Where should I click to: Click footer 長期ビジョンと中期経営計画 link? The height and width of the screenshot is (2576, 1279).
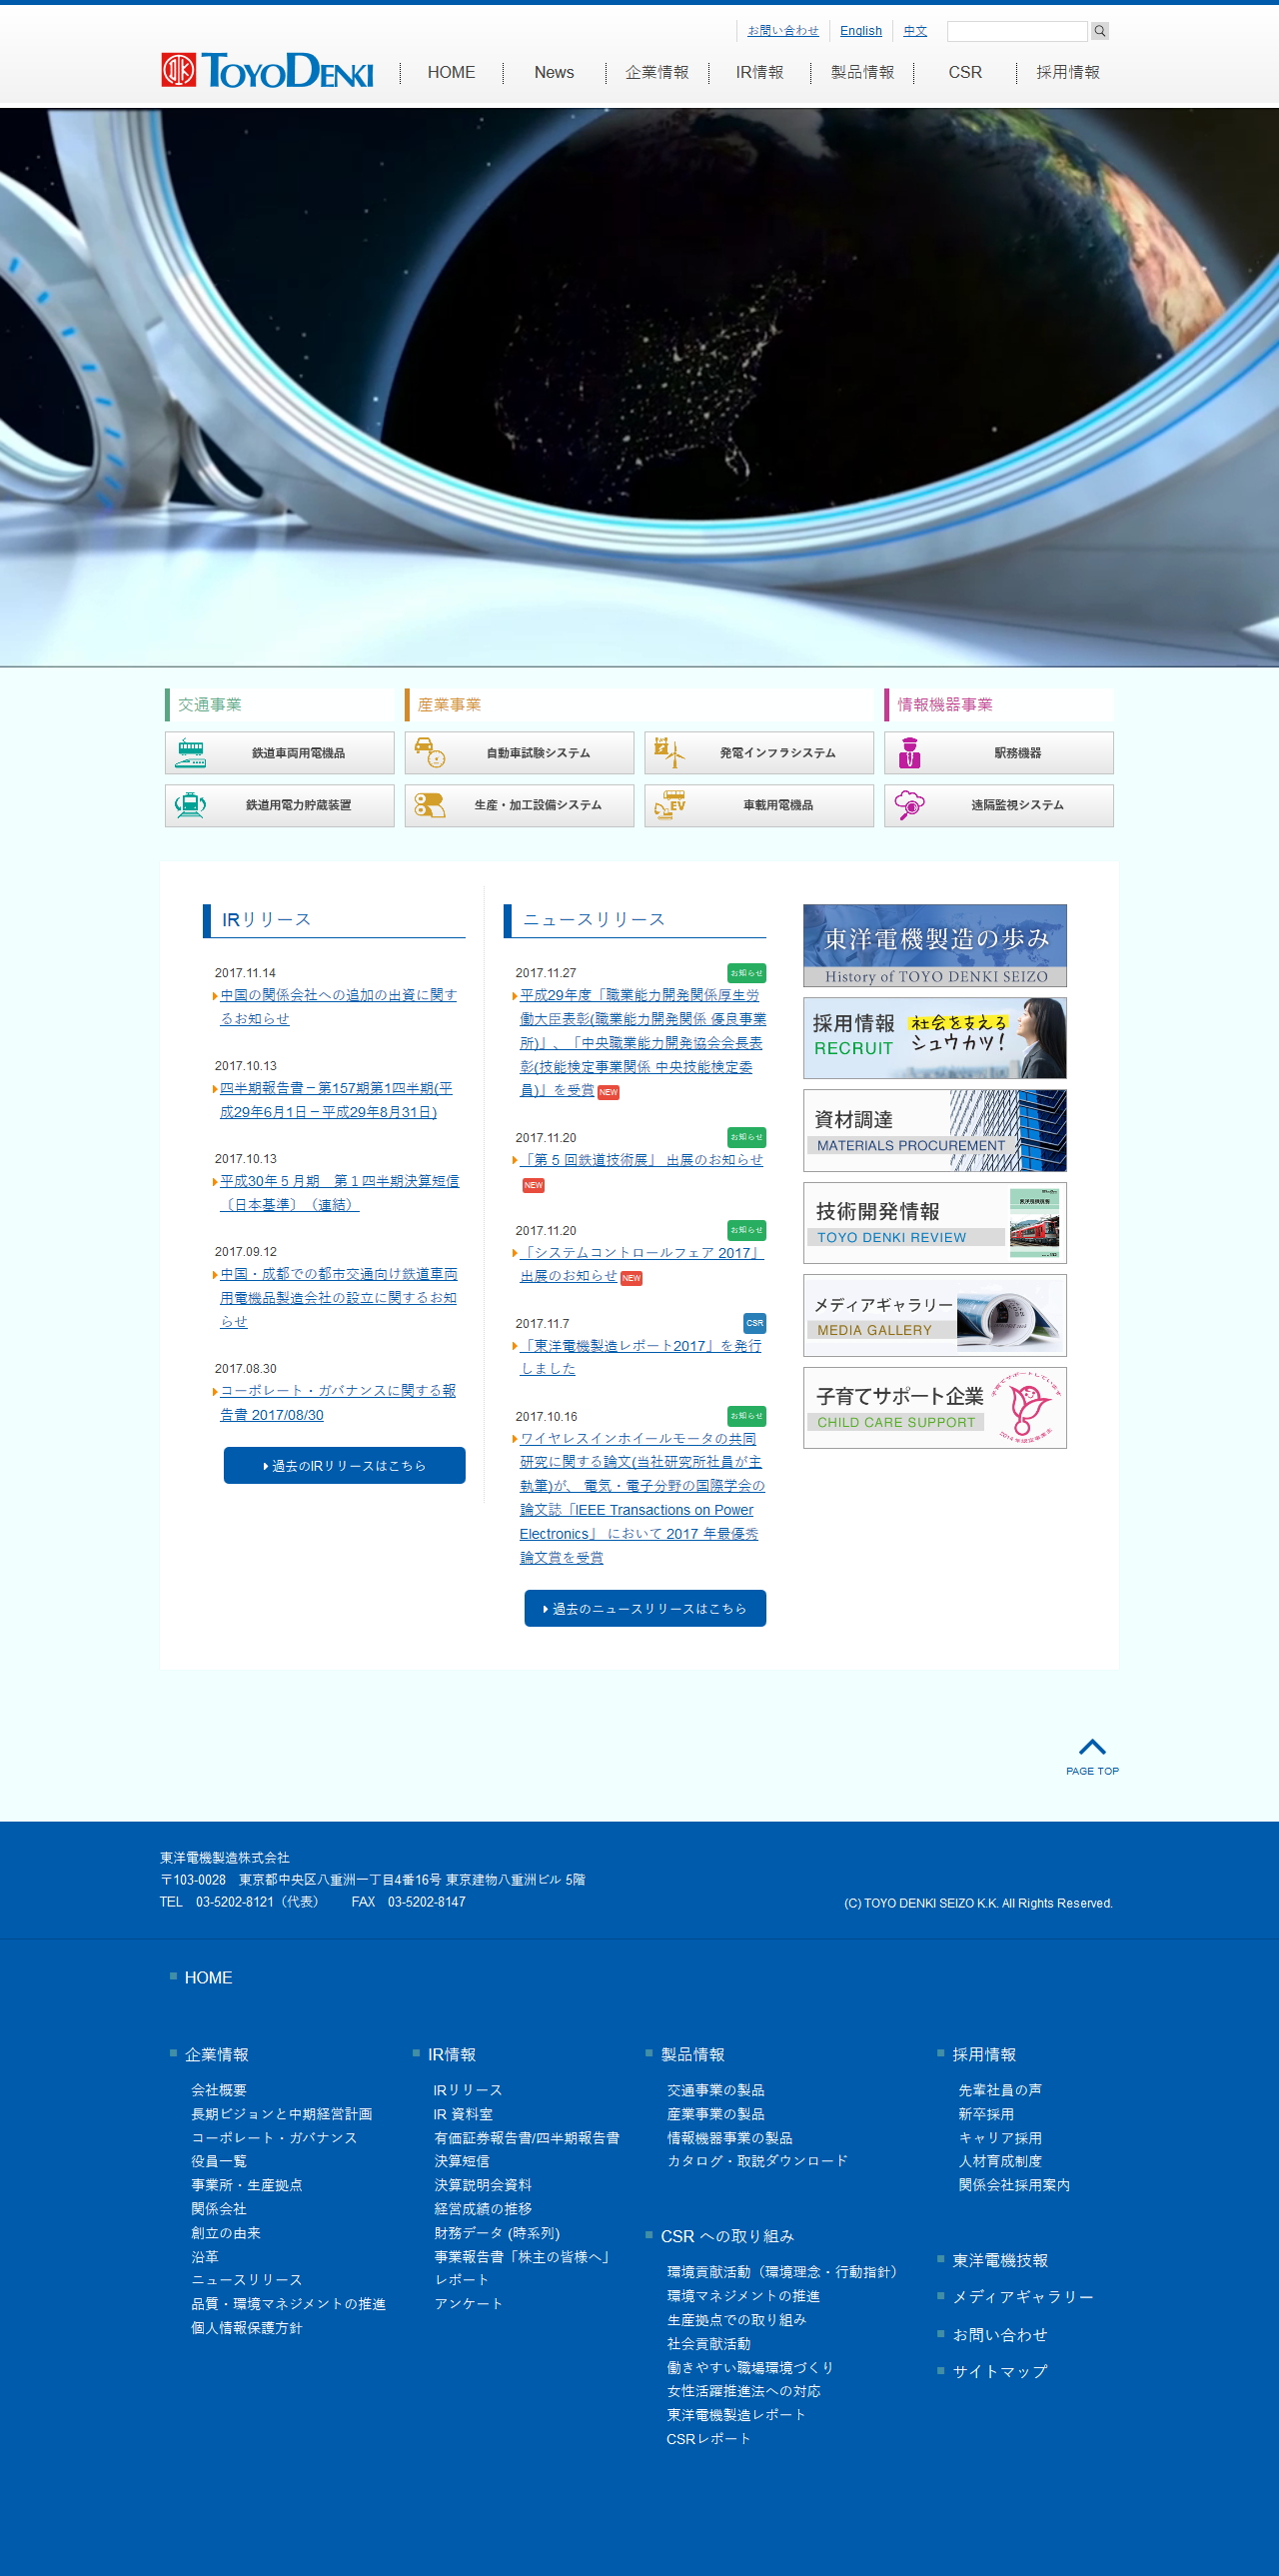282,2114
